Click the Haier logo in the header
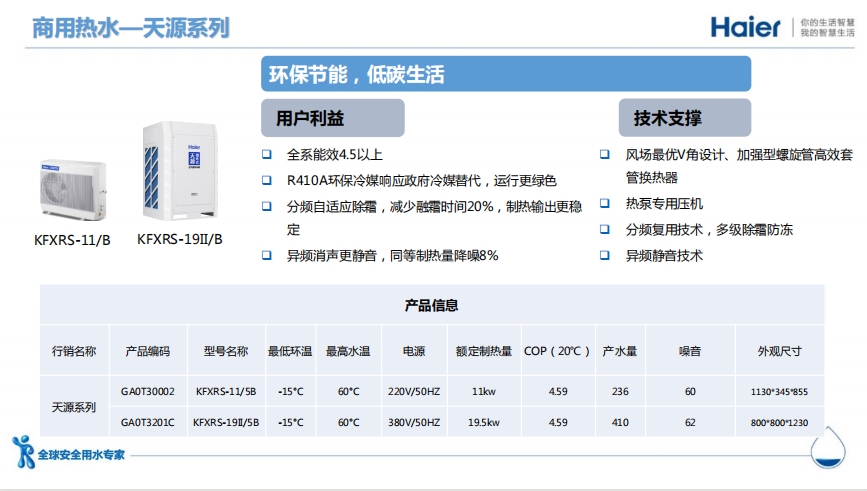Viewport: 867px width, 491px height. (x=745, y=26)
